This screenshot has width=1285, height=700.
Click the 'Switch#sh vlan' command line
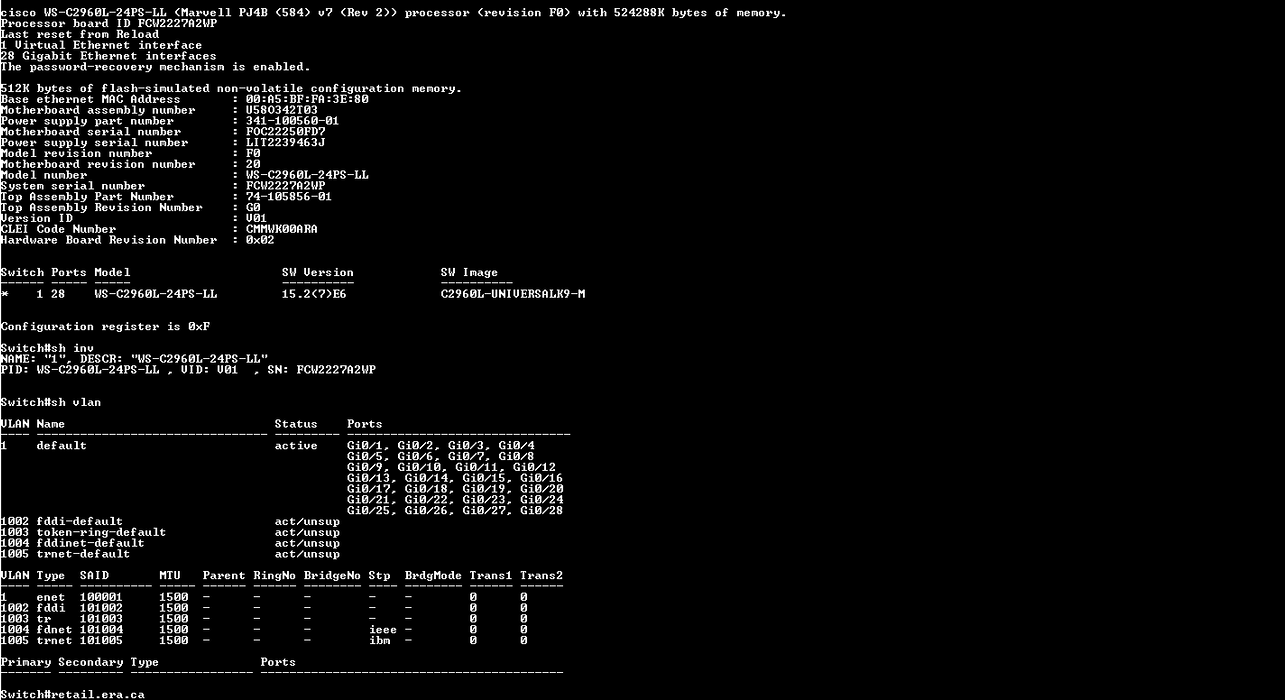(51, 402)
